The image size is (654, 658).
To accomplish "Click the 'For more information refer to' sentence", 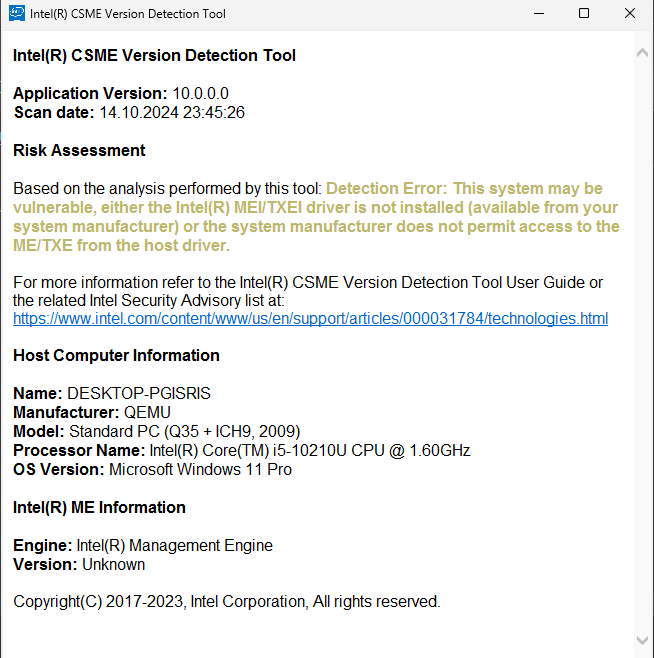I will 308,292.
